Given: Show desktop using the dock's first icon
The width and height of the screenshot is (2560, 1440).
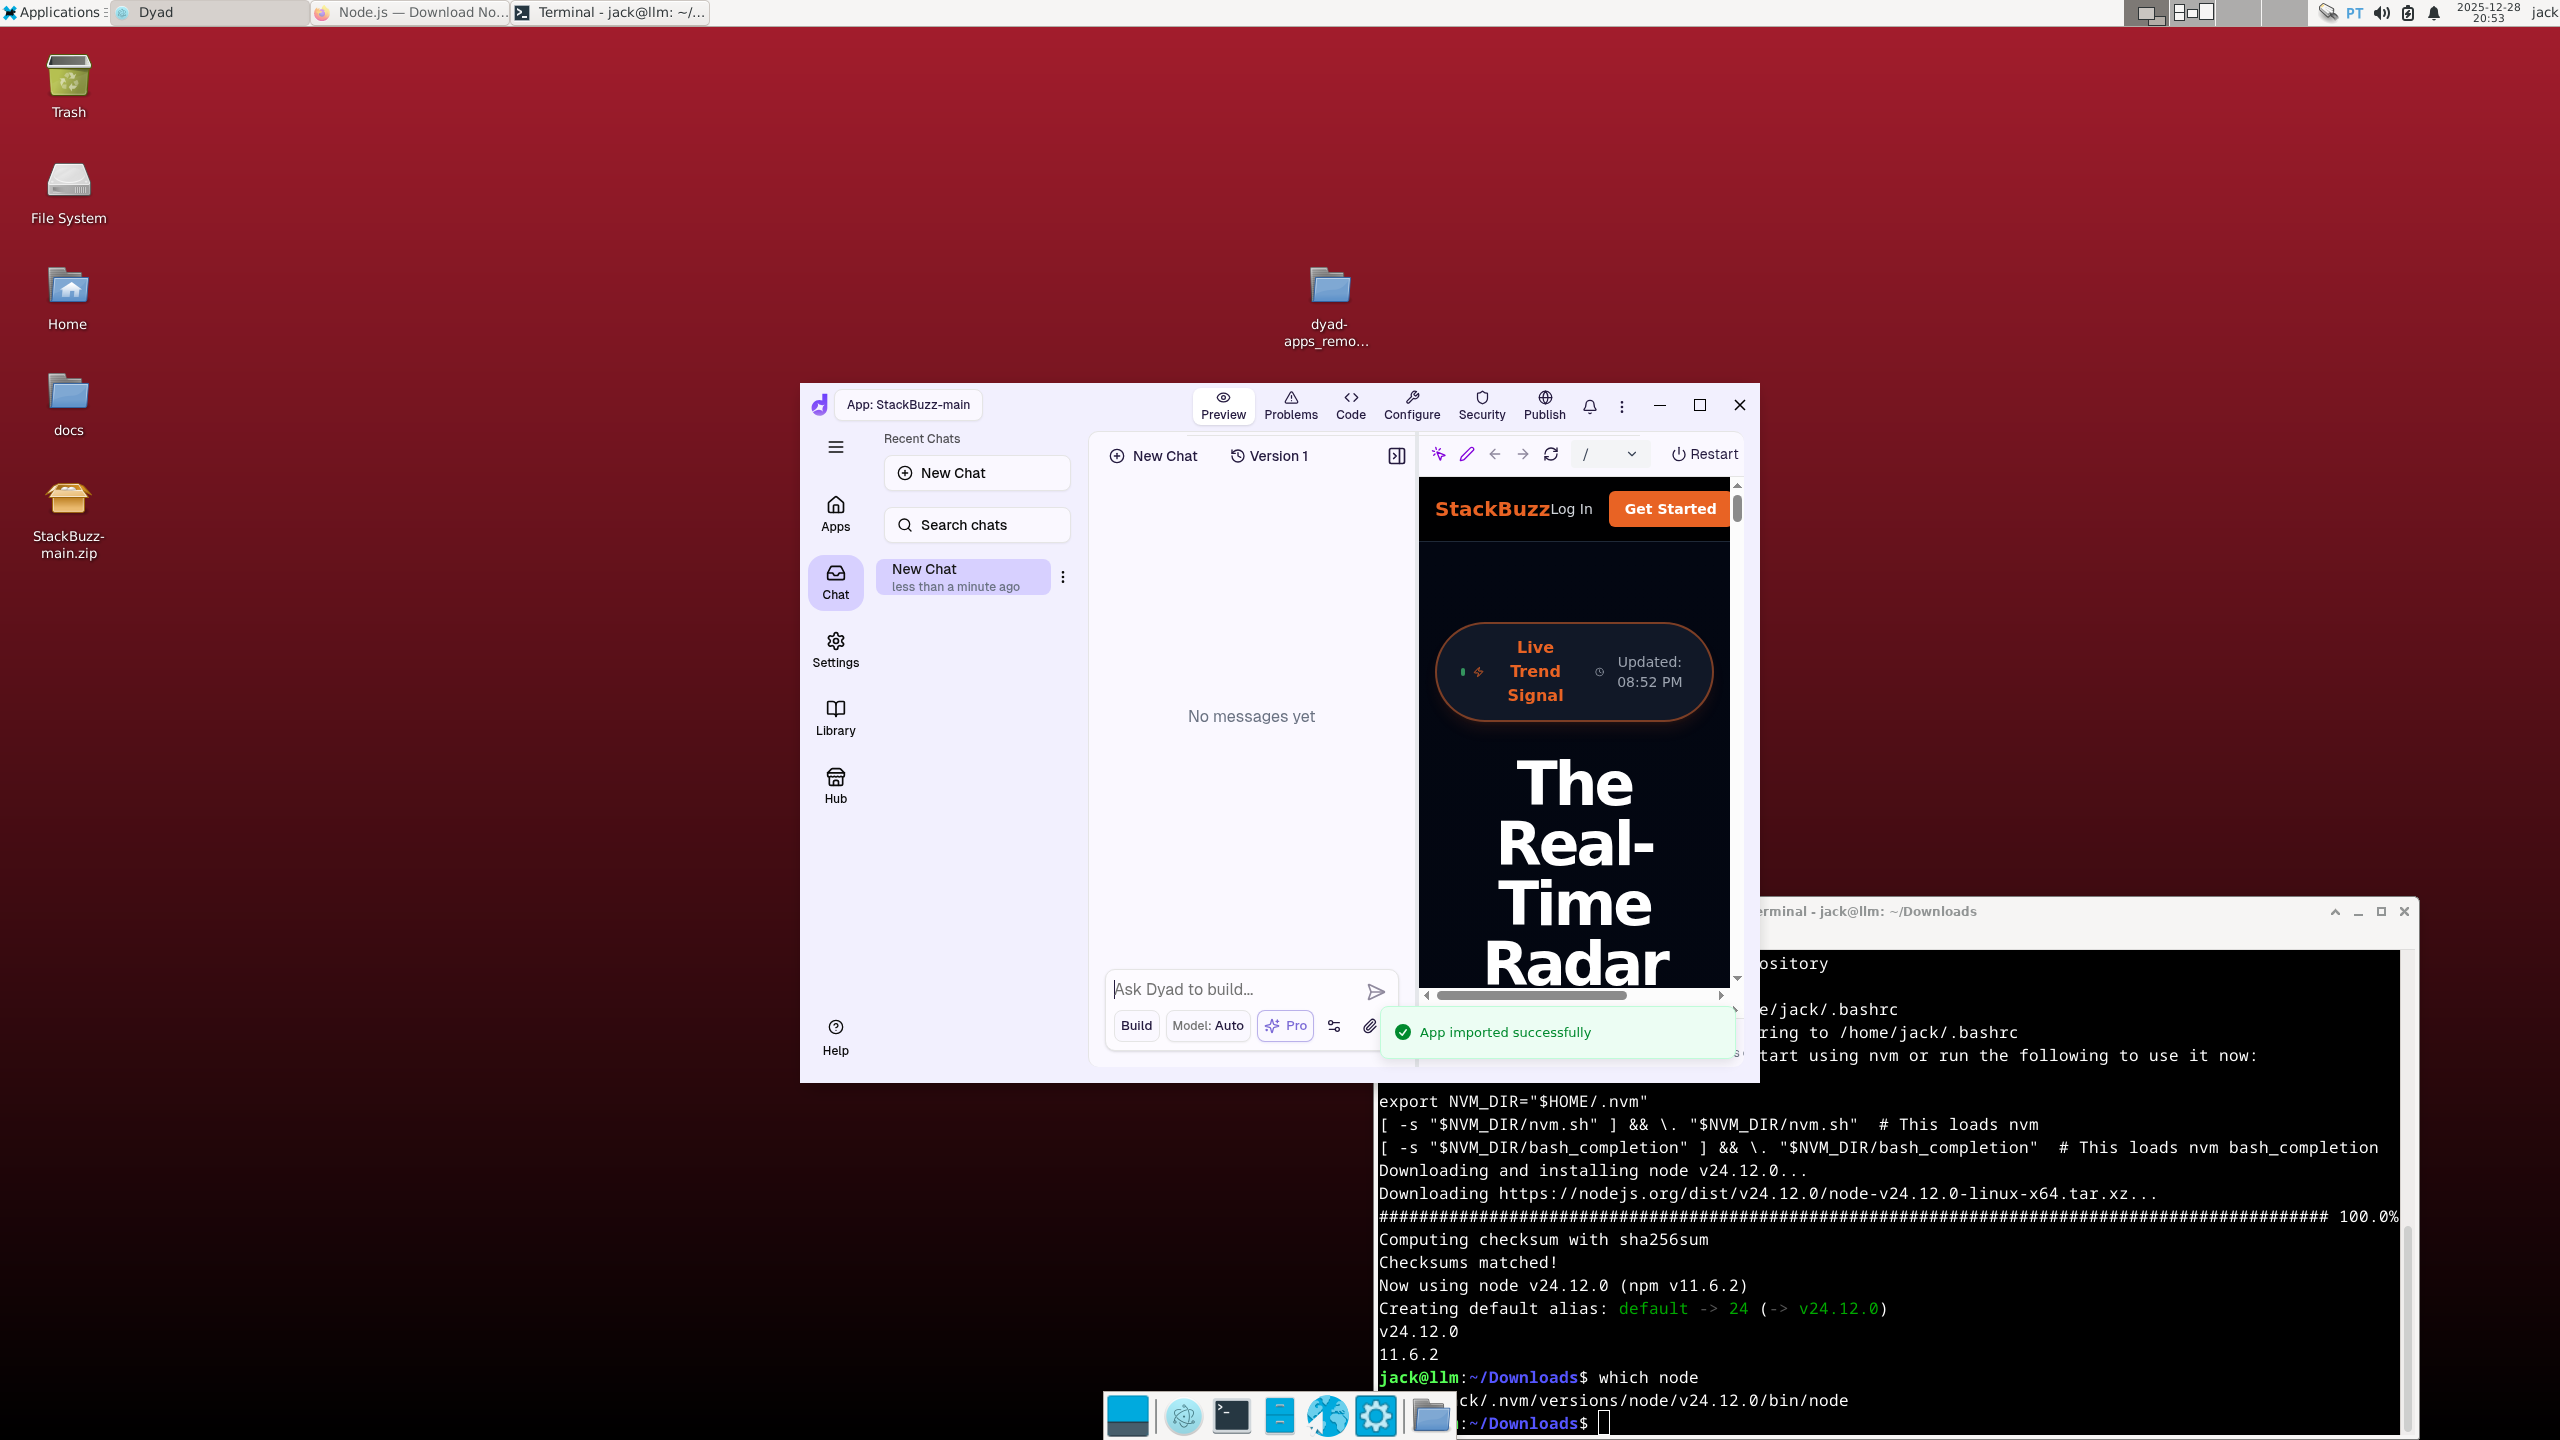Looking at the screenshot, I should (1127, 1416).
